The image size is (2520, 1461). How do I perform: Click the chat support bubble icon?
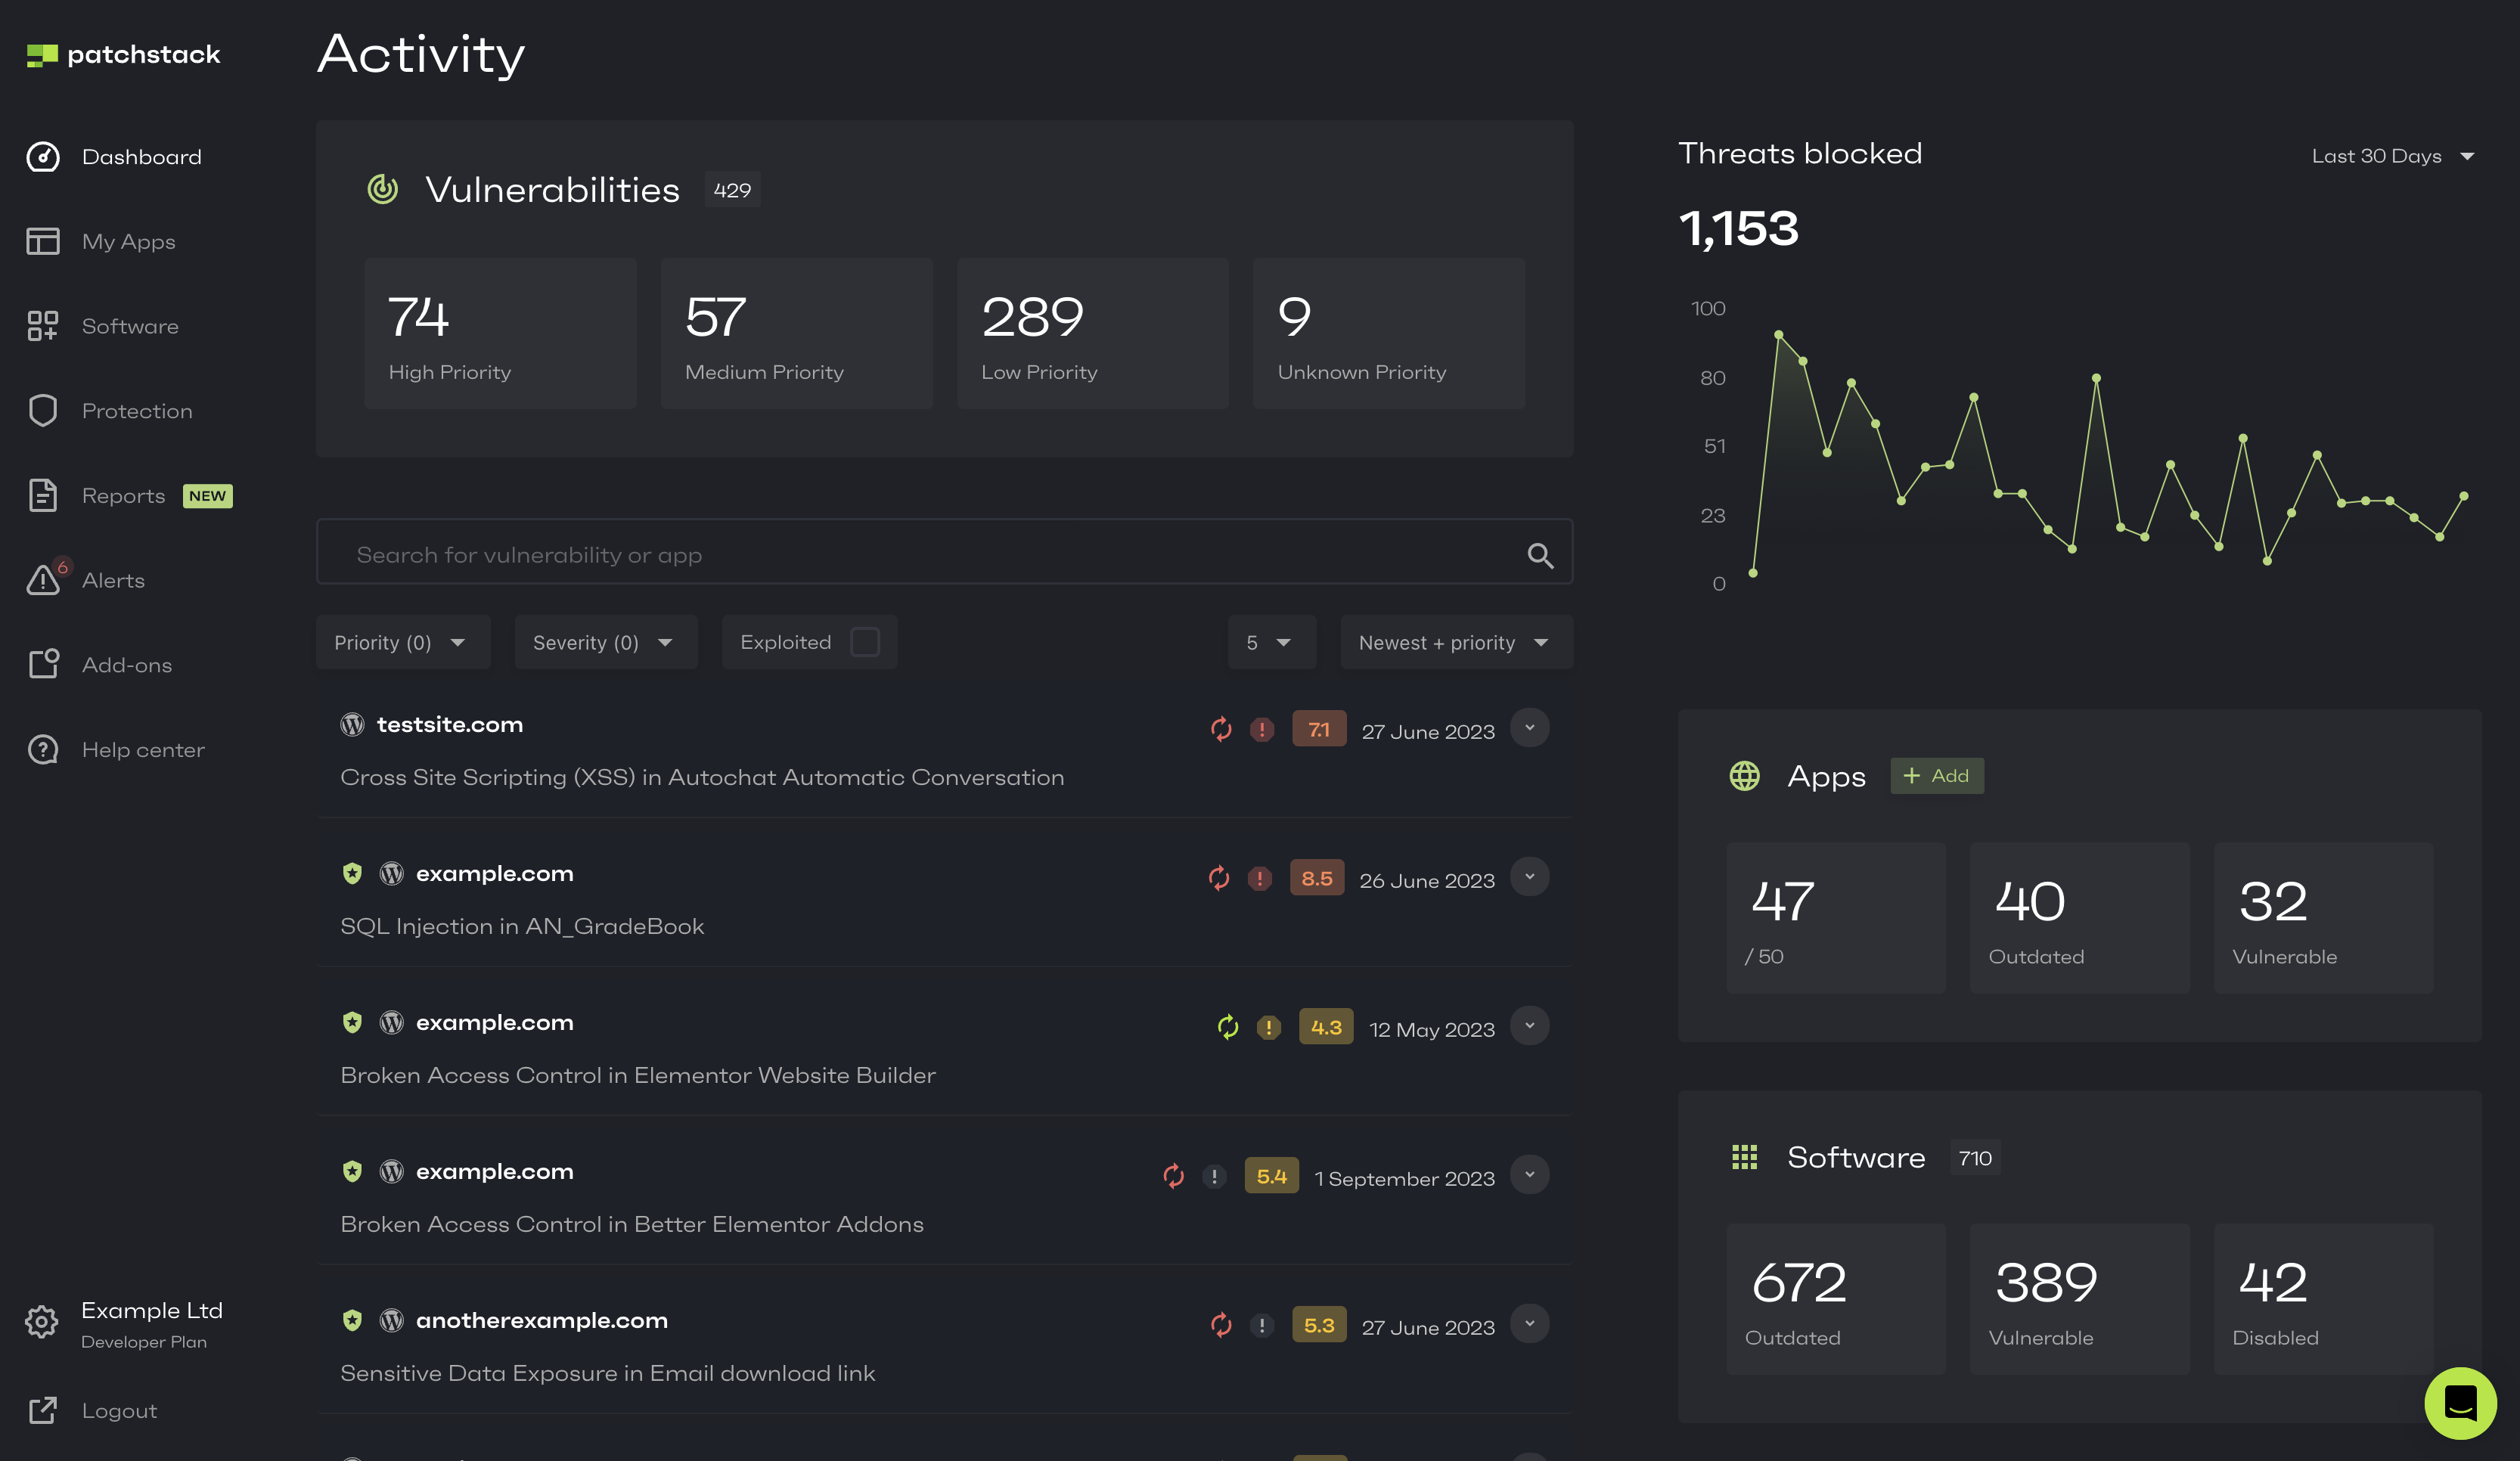2460,1402
